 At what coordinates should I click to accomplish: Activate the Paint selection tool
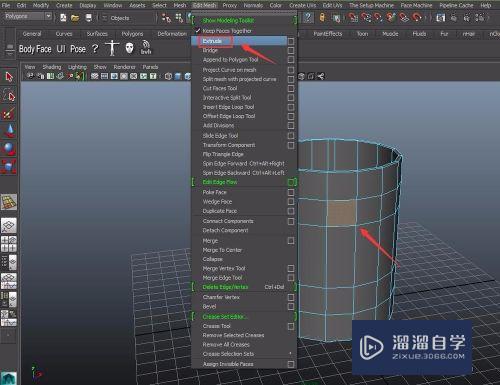(9, 113)
